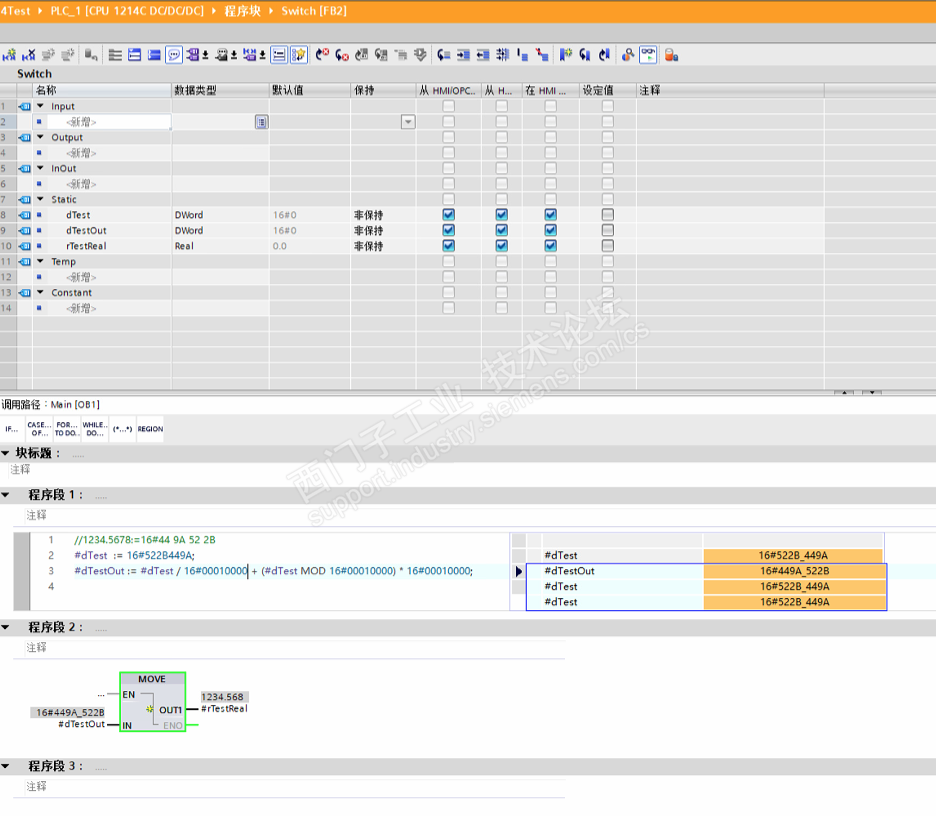Click the show all rows icon after network buttons

pyautogui.click(x=115, y=56)
